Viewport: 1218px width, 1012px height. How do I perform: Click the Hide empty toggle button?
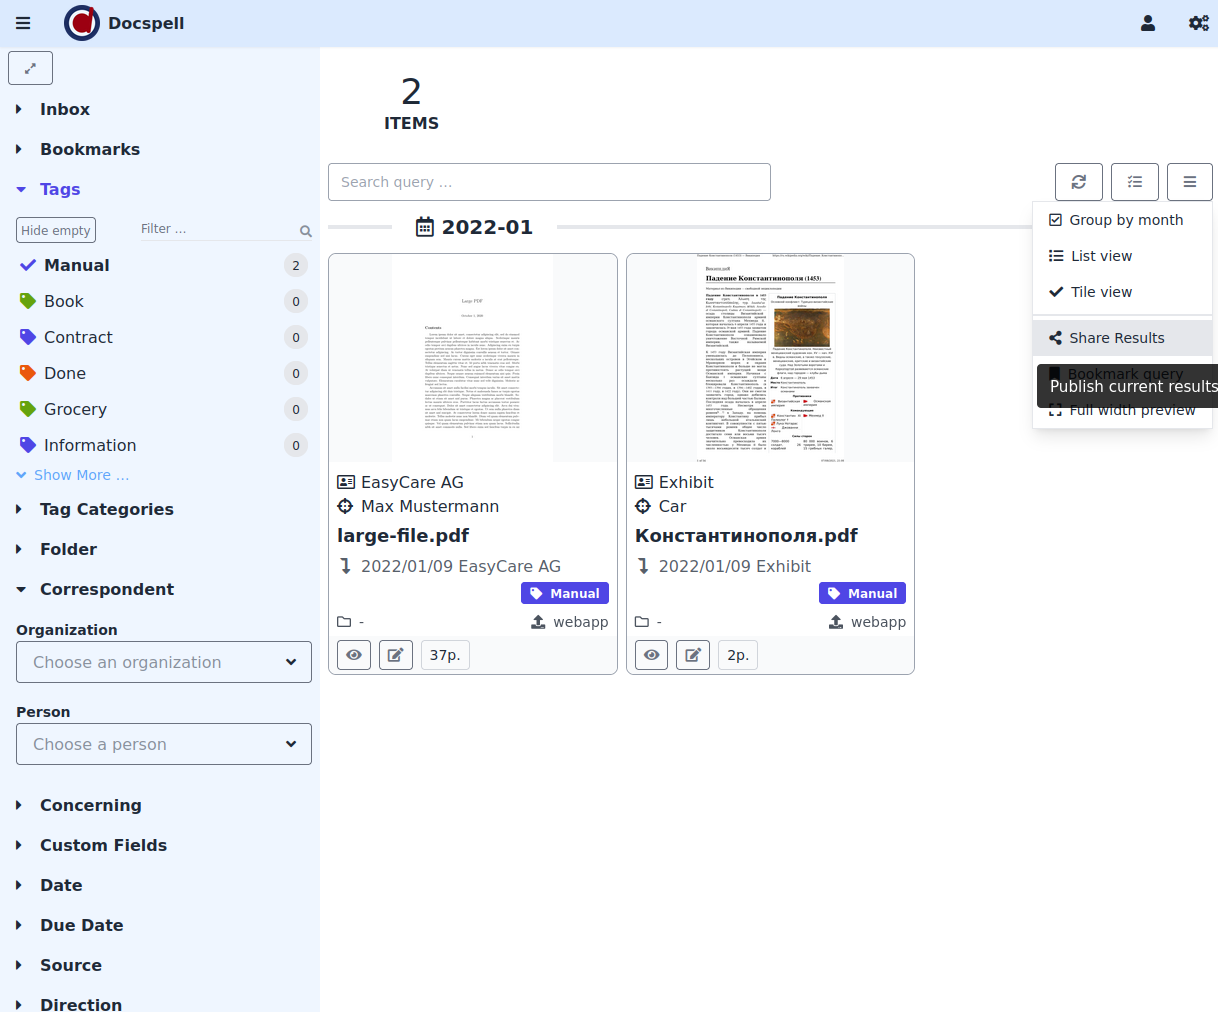coord(56,230)
